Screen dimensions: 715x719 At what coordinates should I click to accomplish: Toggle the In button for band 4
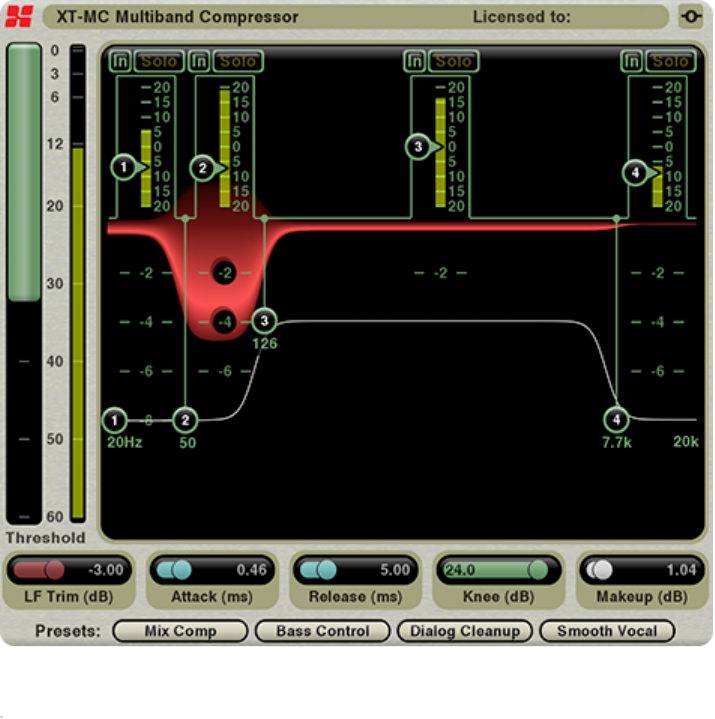click(632, 61)
